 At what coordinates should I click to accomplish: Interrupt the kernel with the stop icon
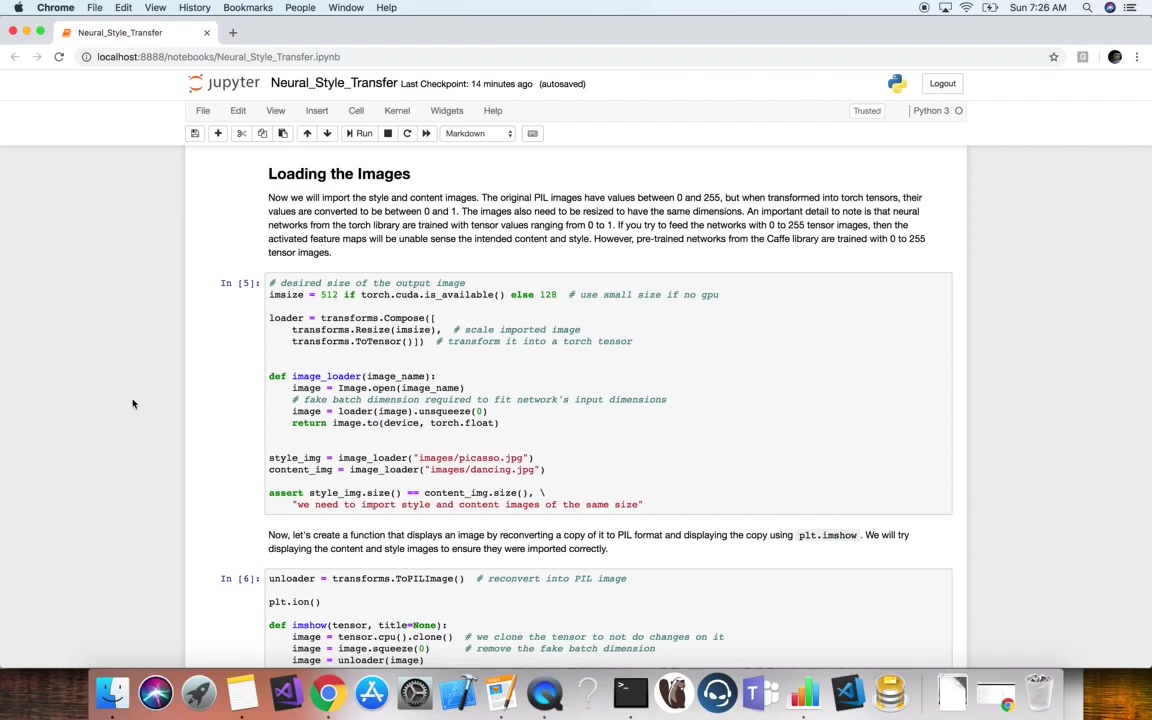388,134
